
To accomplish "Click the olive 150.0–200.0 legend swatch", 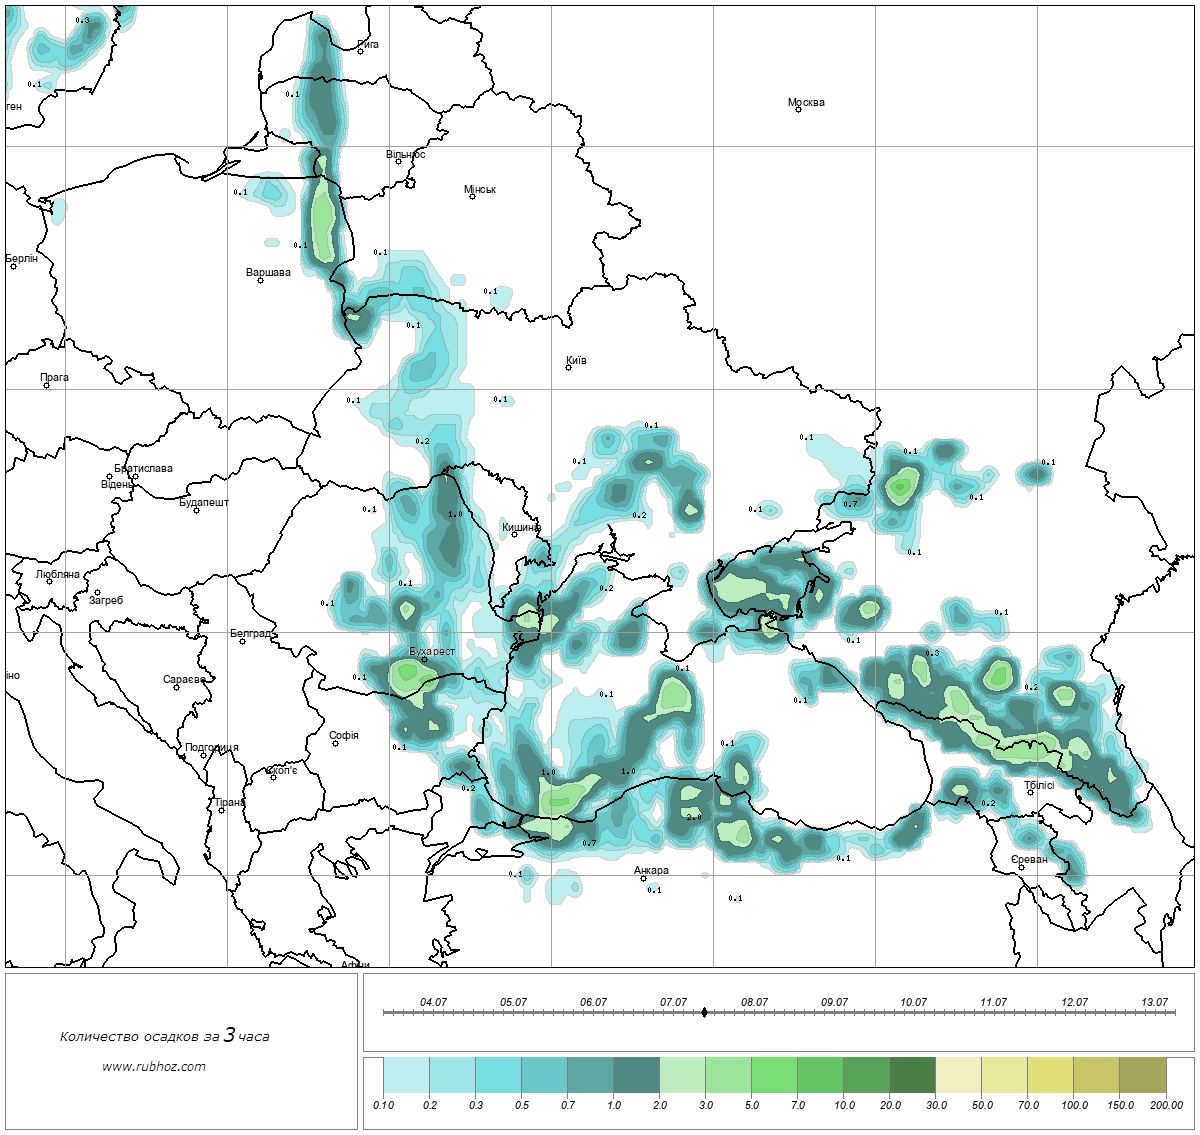I will click(x=1143, y=1077).
